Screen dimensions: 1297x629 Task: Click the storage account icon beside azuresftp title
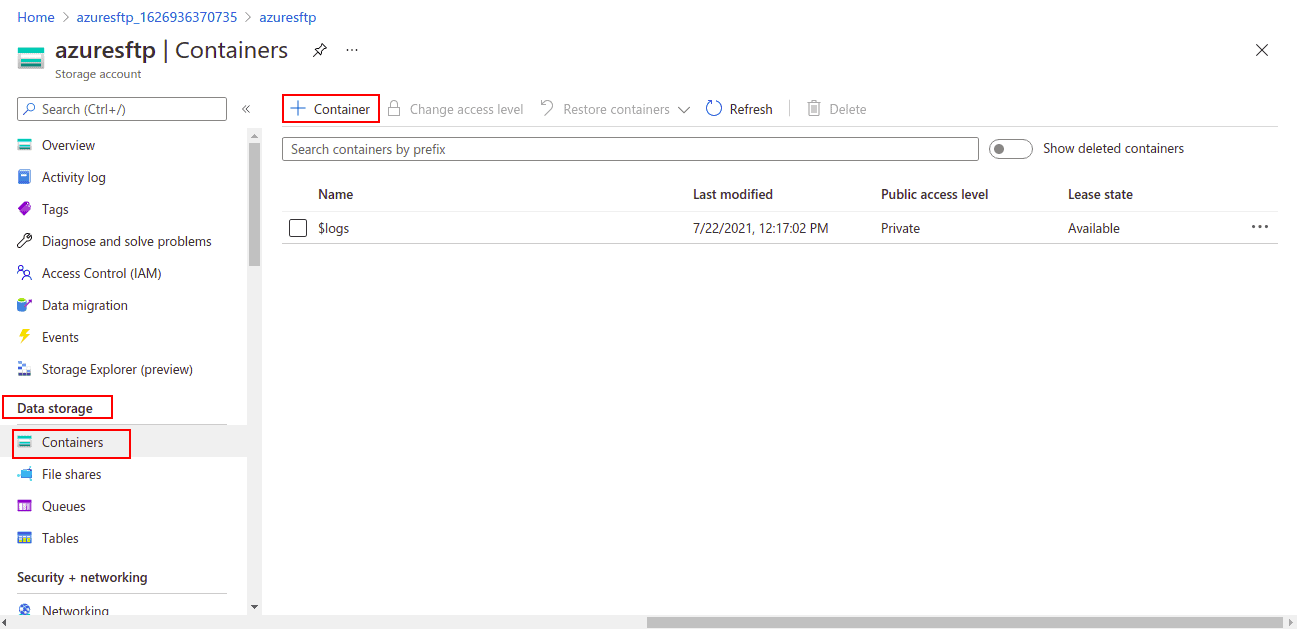point(31,58)
